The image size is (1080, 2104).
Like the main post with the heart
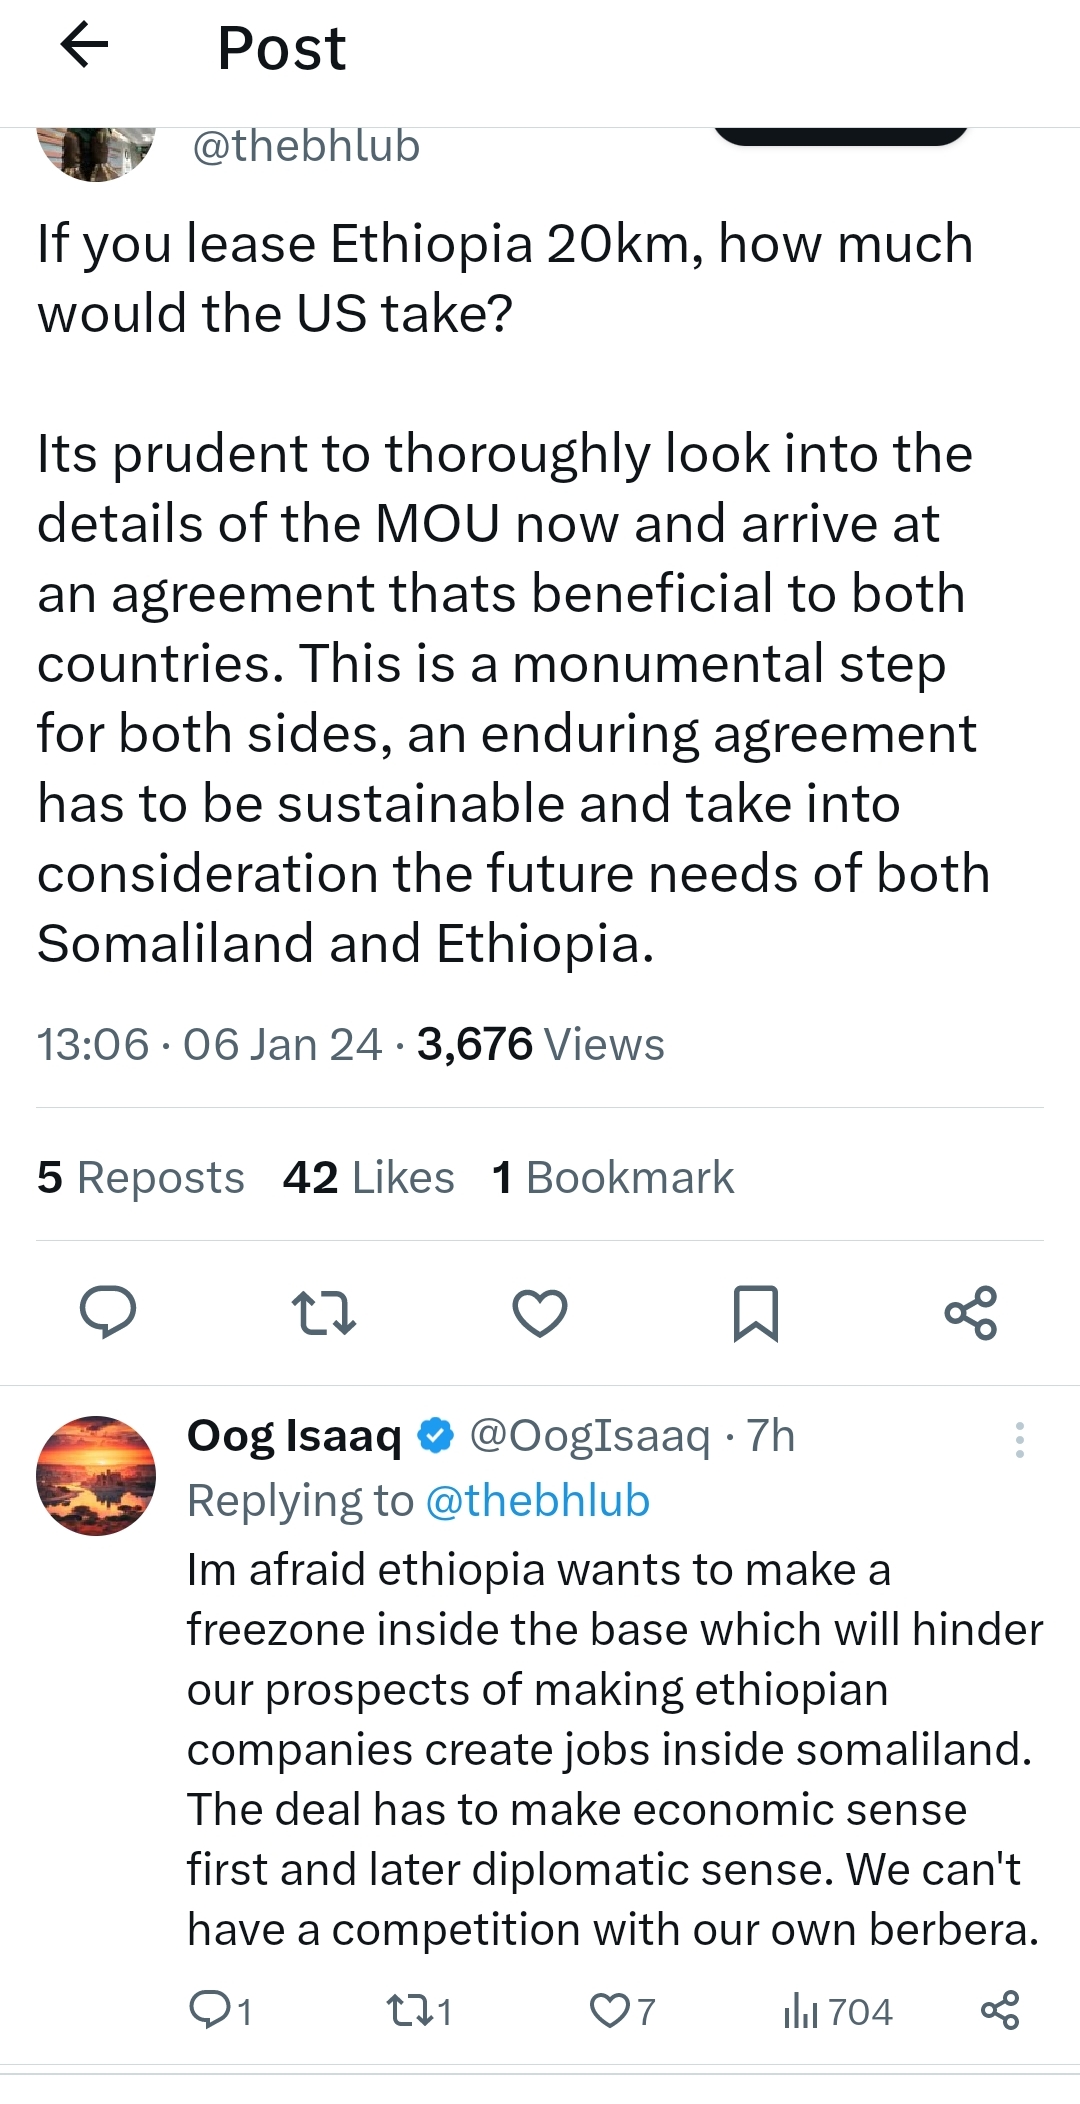(x=540, y=1312)
